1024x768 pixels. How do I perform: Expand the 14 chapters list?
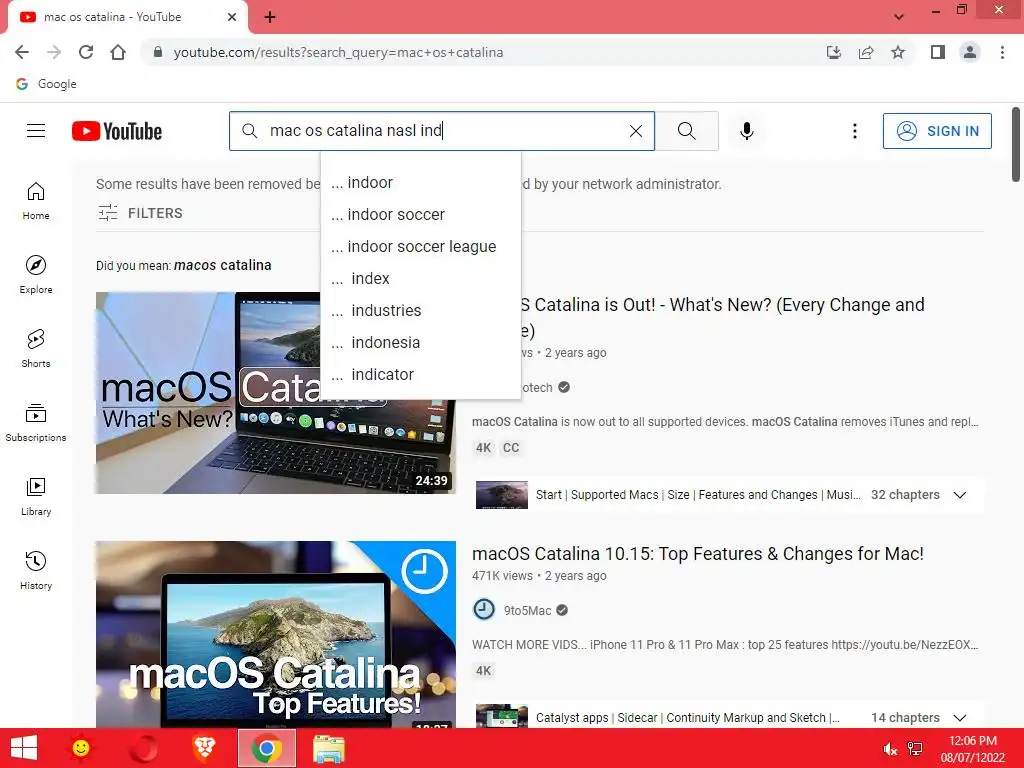click(959, 718)
